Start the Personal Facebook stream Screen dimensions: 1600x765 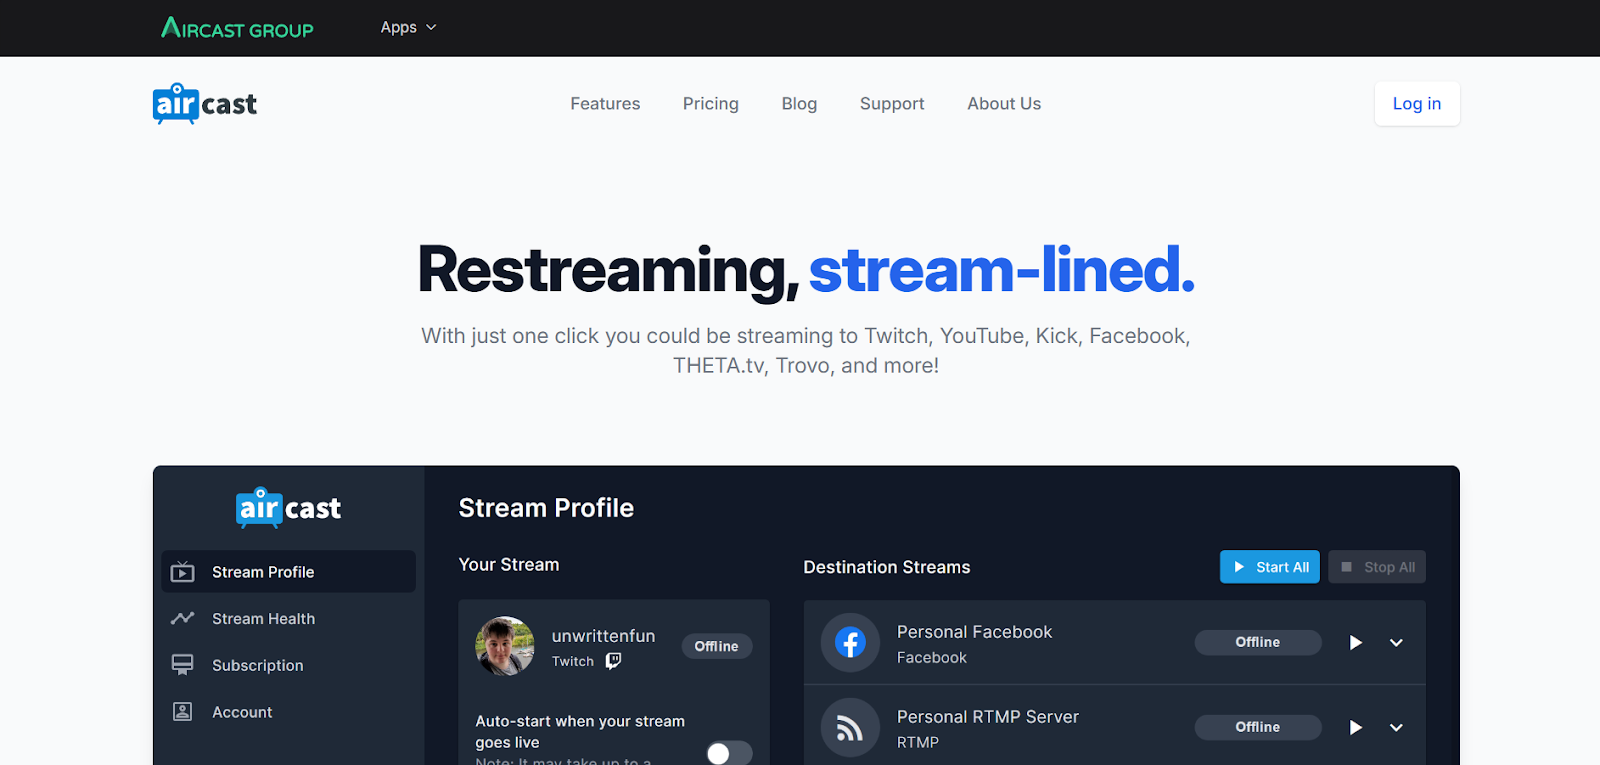pyautogui.click(x=1356, y=642)
